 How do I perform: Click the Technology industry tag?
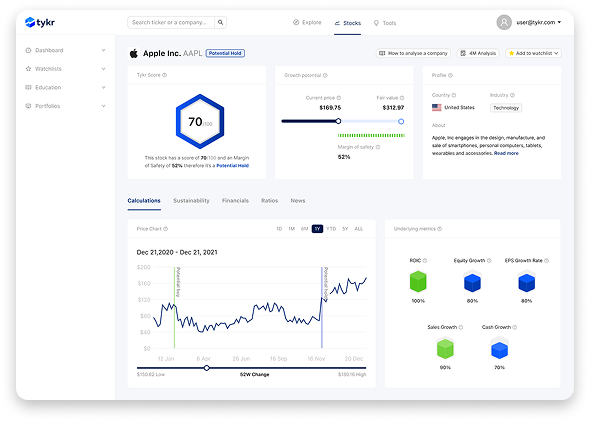tap(506, 108)
